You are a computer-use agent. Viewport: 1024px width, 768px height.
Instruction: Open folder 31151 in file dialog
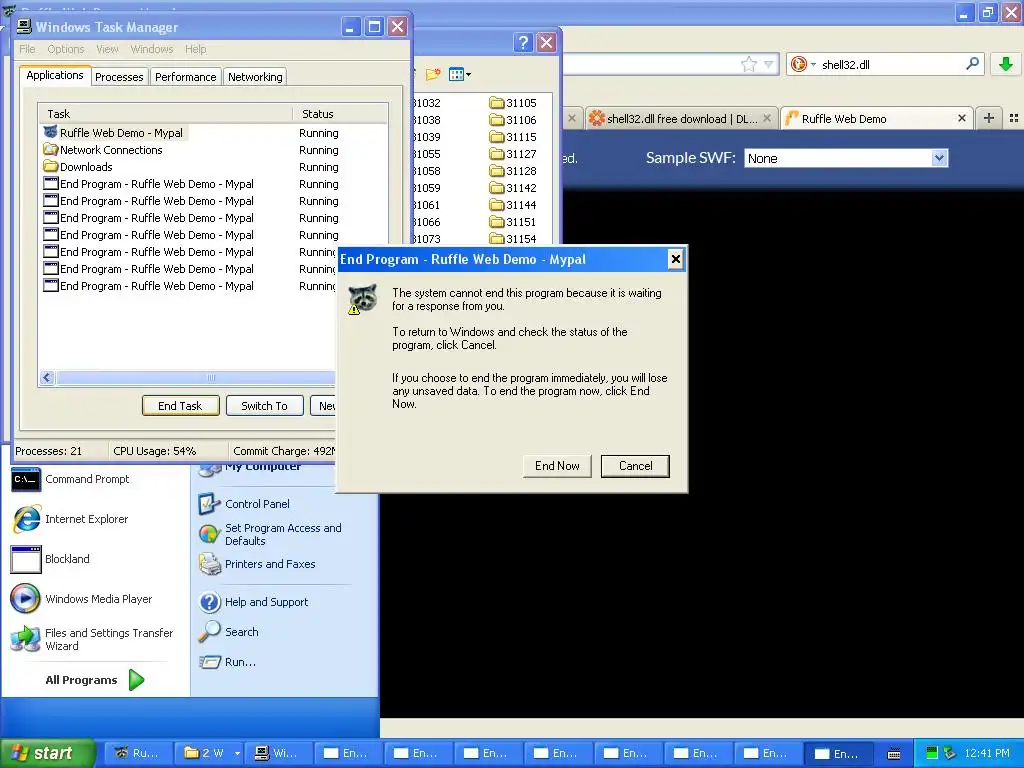pos(513,221)
